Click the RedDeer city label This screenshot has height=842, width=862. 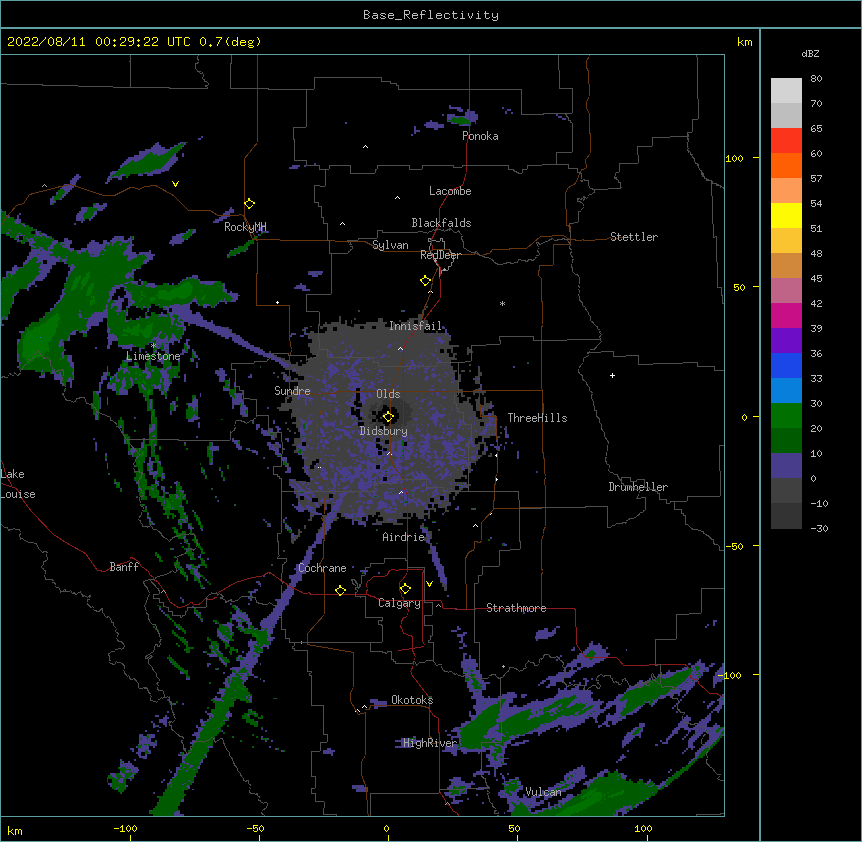coord(440,255)
